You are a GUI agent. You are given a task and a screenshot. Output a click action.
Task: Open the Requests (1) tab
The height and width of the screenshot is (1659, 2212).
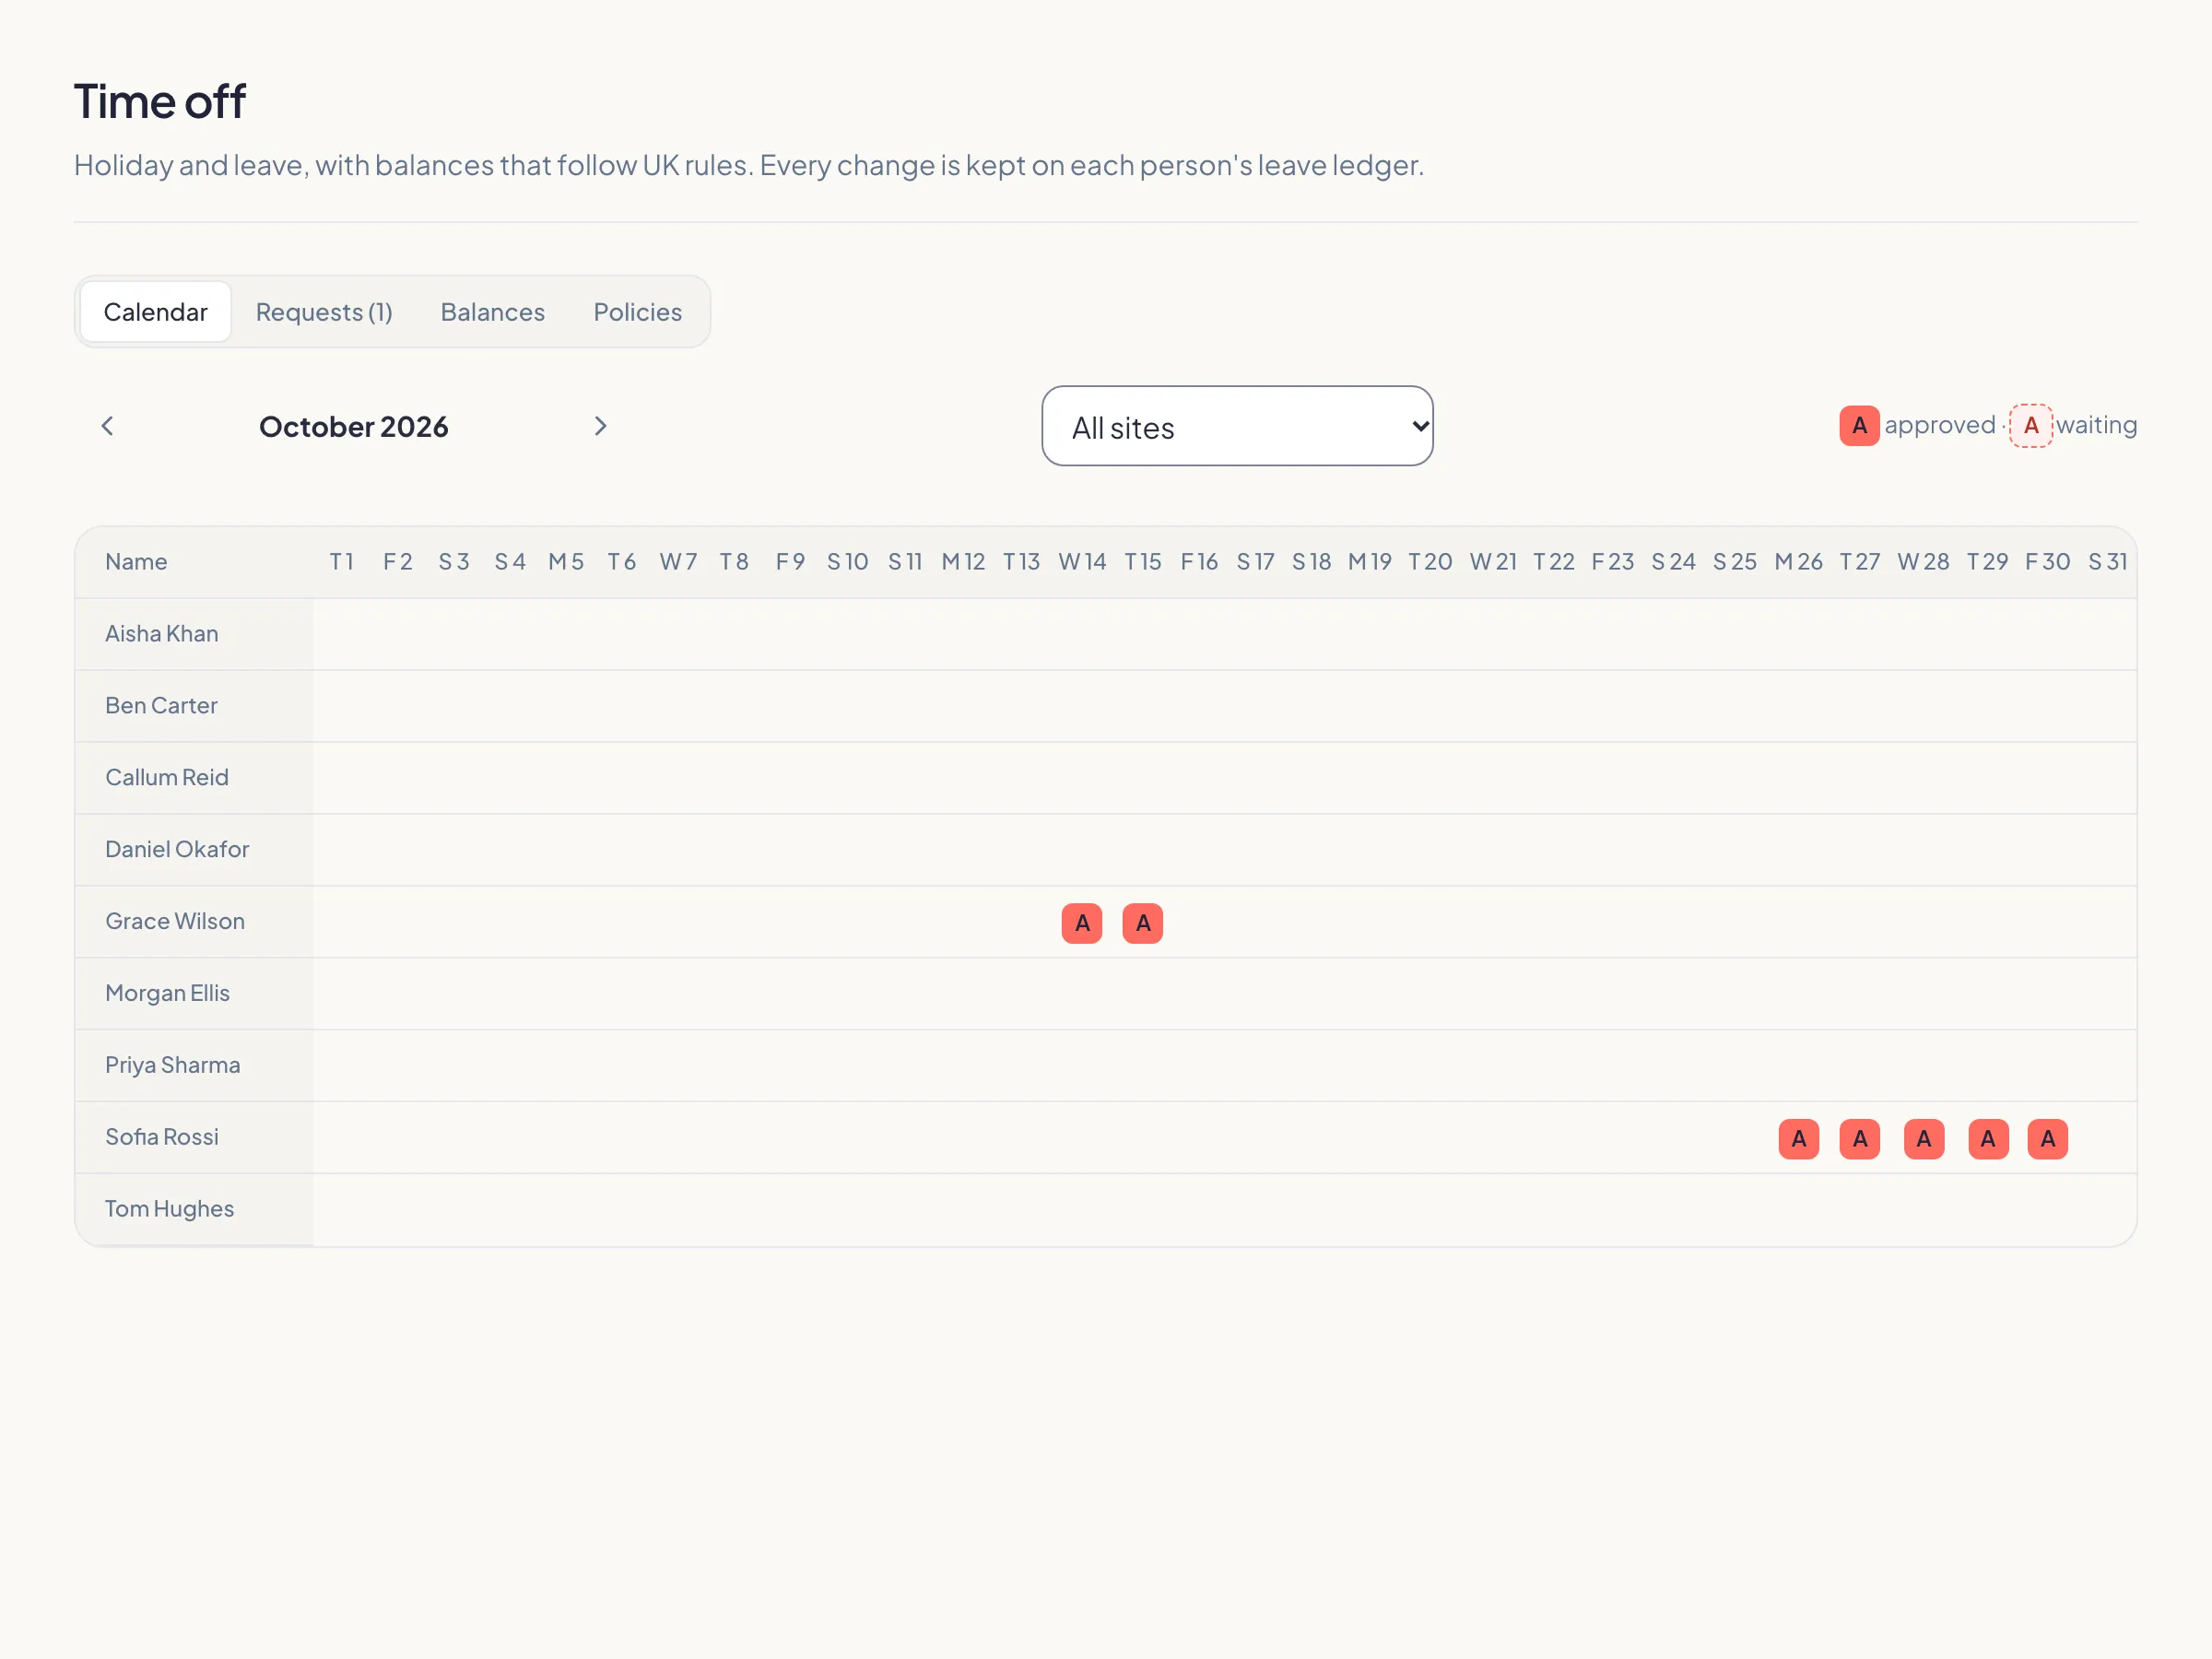coord(324,312)
